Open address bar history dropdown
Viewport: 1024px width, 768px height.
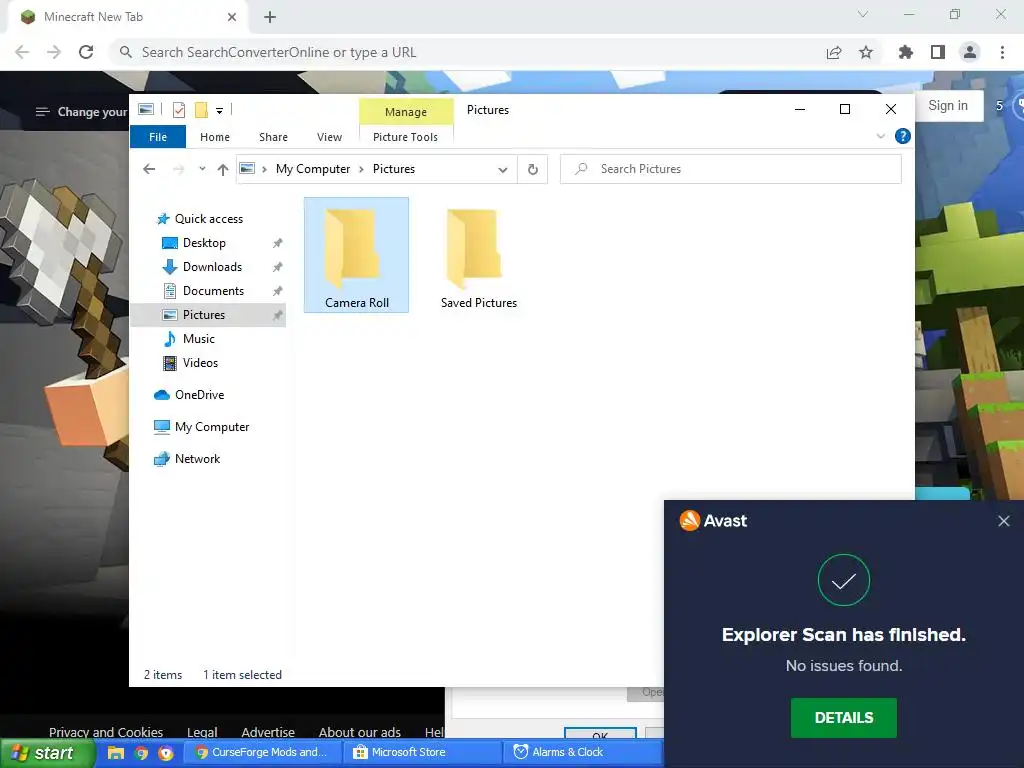coord(503,169)
